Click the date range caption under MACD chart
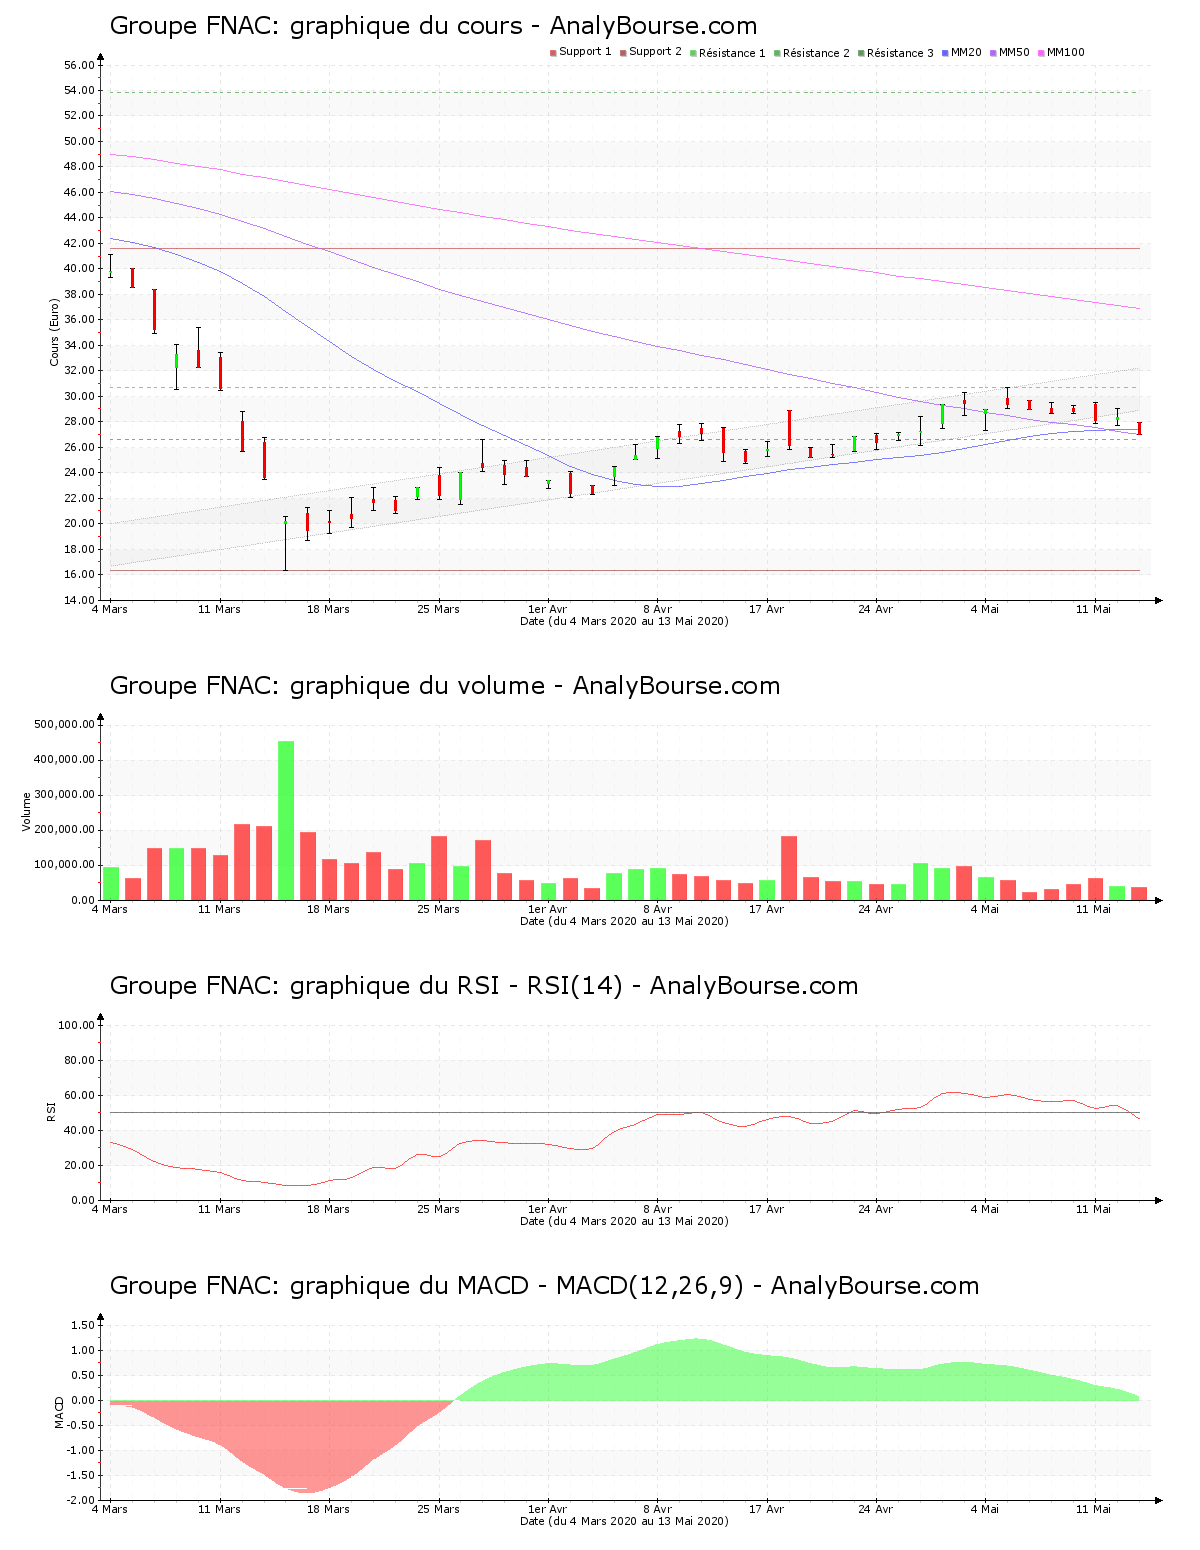The image size is (1200, 1550). tap(625, 1521)
